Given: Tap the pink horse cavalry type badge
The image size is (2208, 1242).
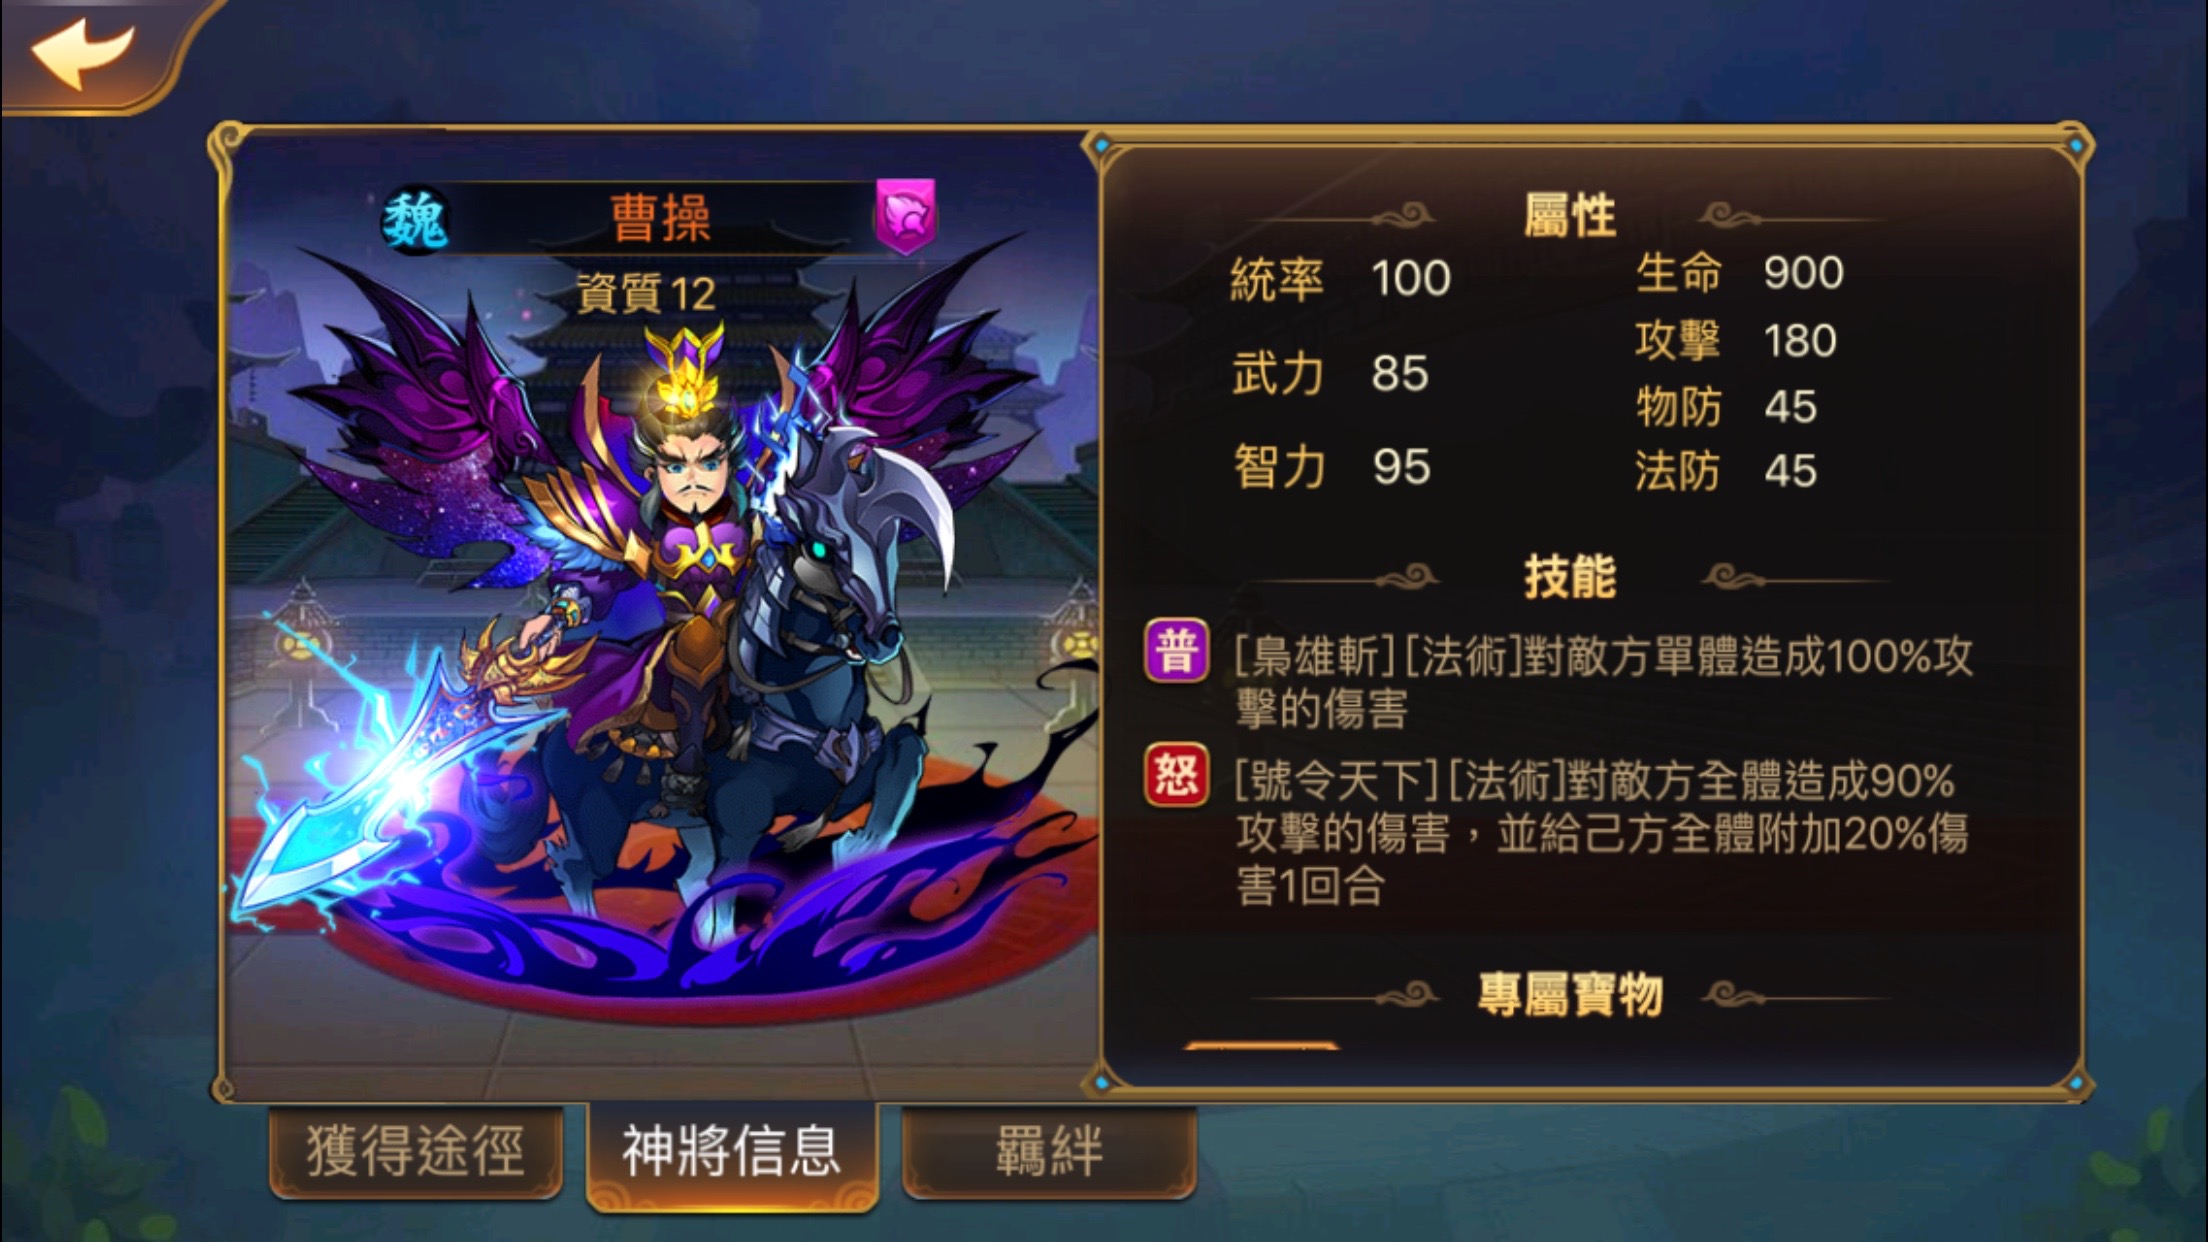Looking at the screenshot, I should click(x=906, y=216).
